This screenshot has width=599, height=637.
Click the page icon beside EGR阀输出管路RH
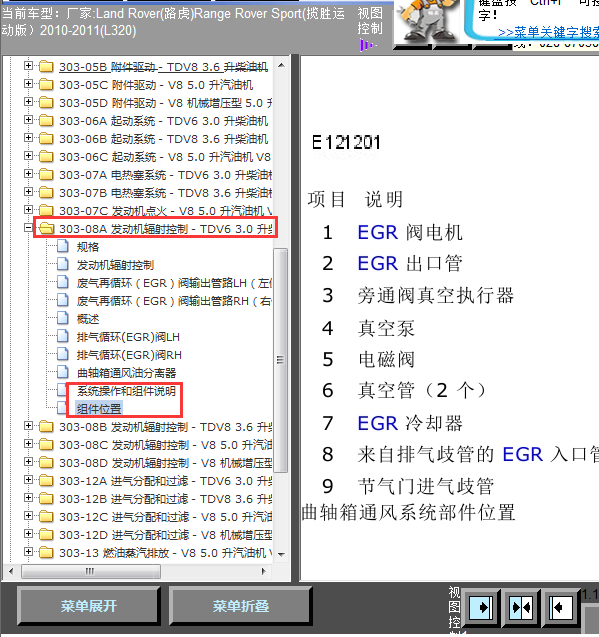[63, 300]
